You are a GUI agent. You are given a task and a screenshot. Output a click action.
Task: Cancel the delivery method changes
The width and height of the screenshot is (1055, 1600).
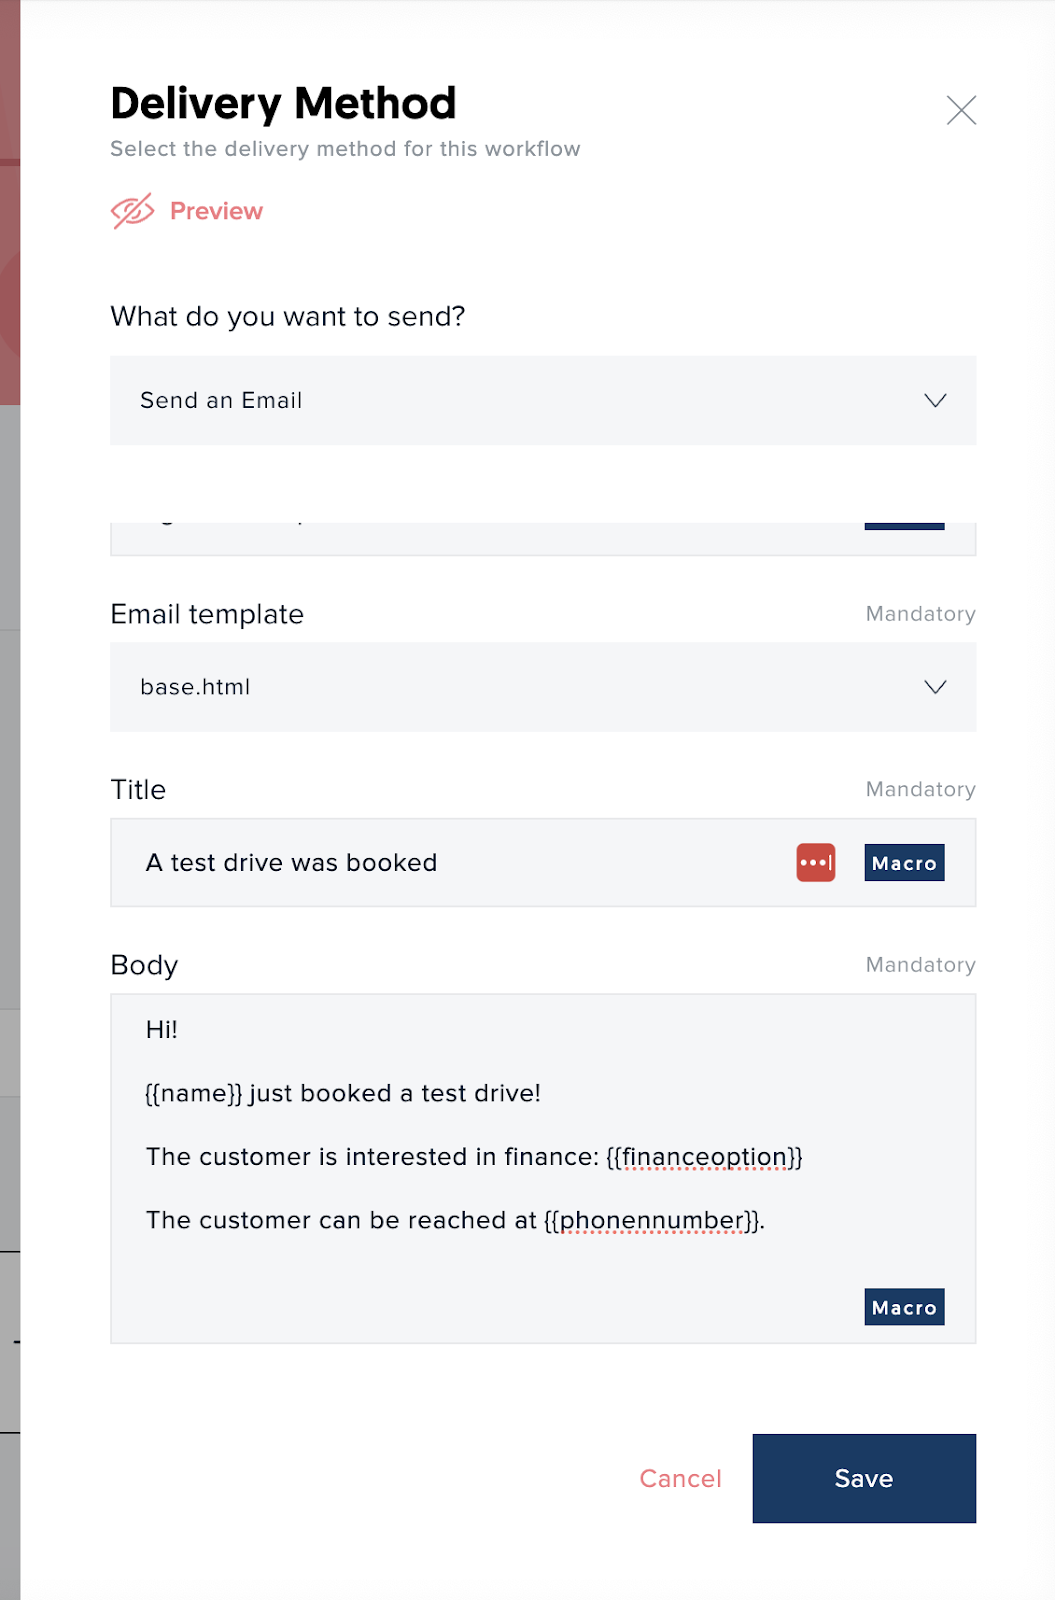coord(680,1478)
